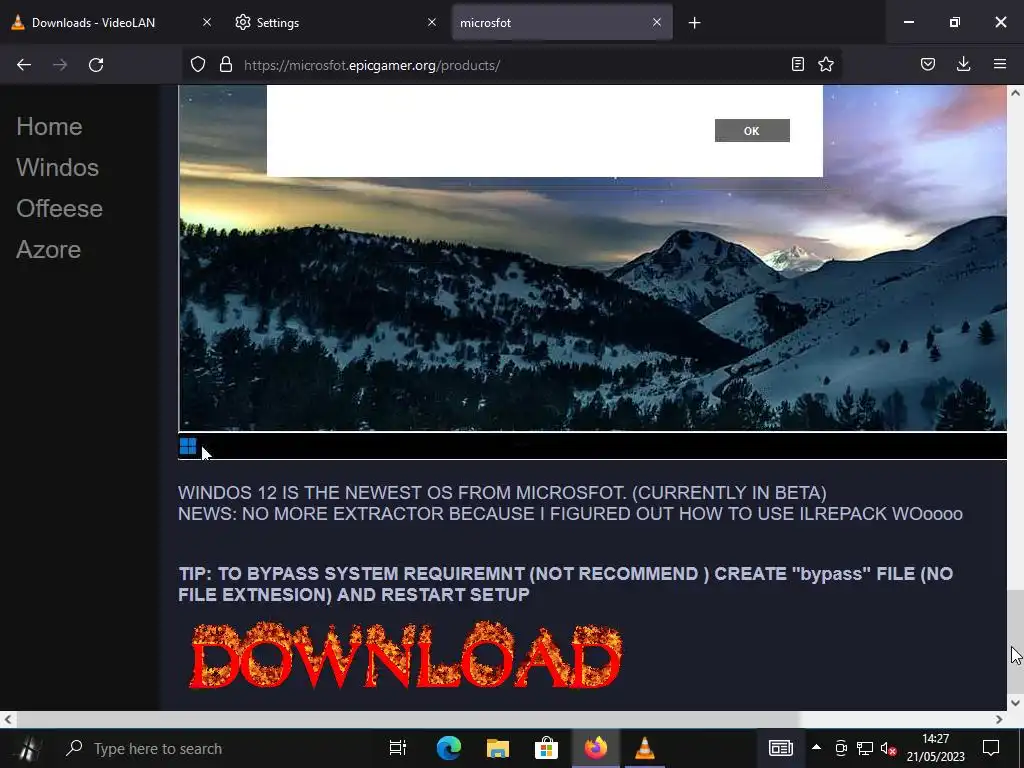Show hidden system tray icons

816,748
